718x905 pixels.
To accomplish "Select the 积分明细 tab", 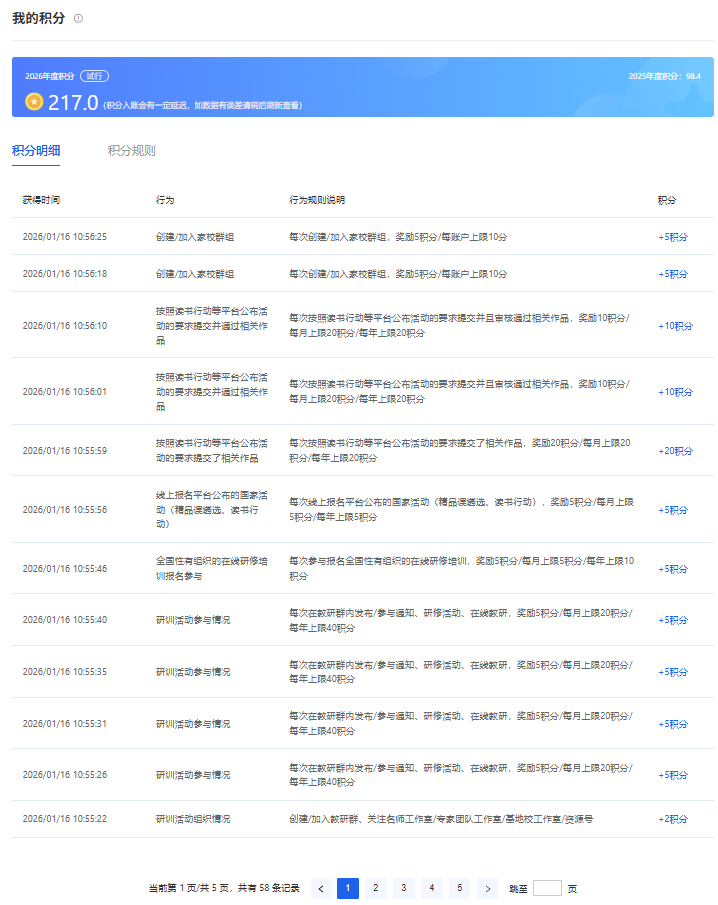I will click(x=36, y=151).
